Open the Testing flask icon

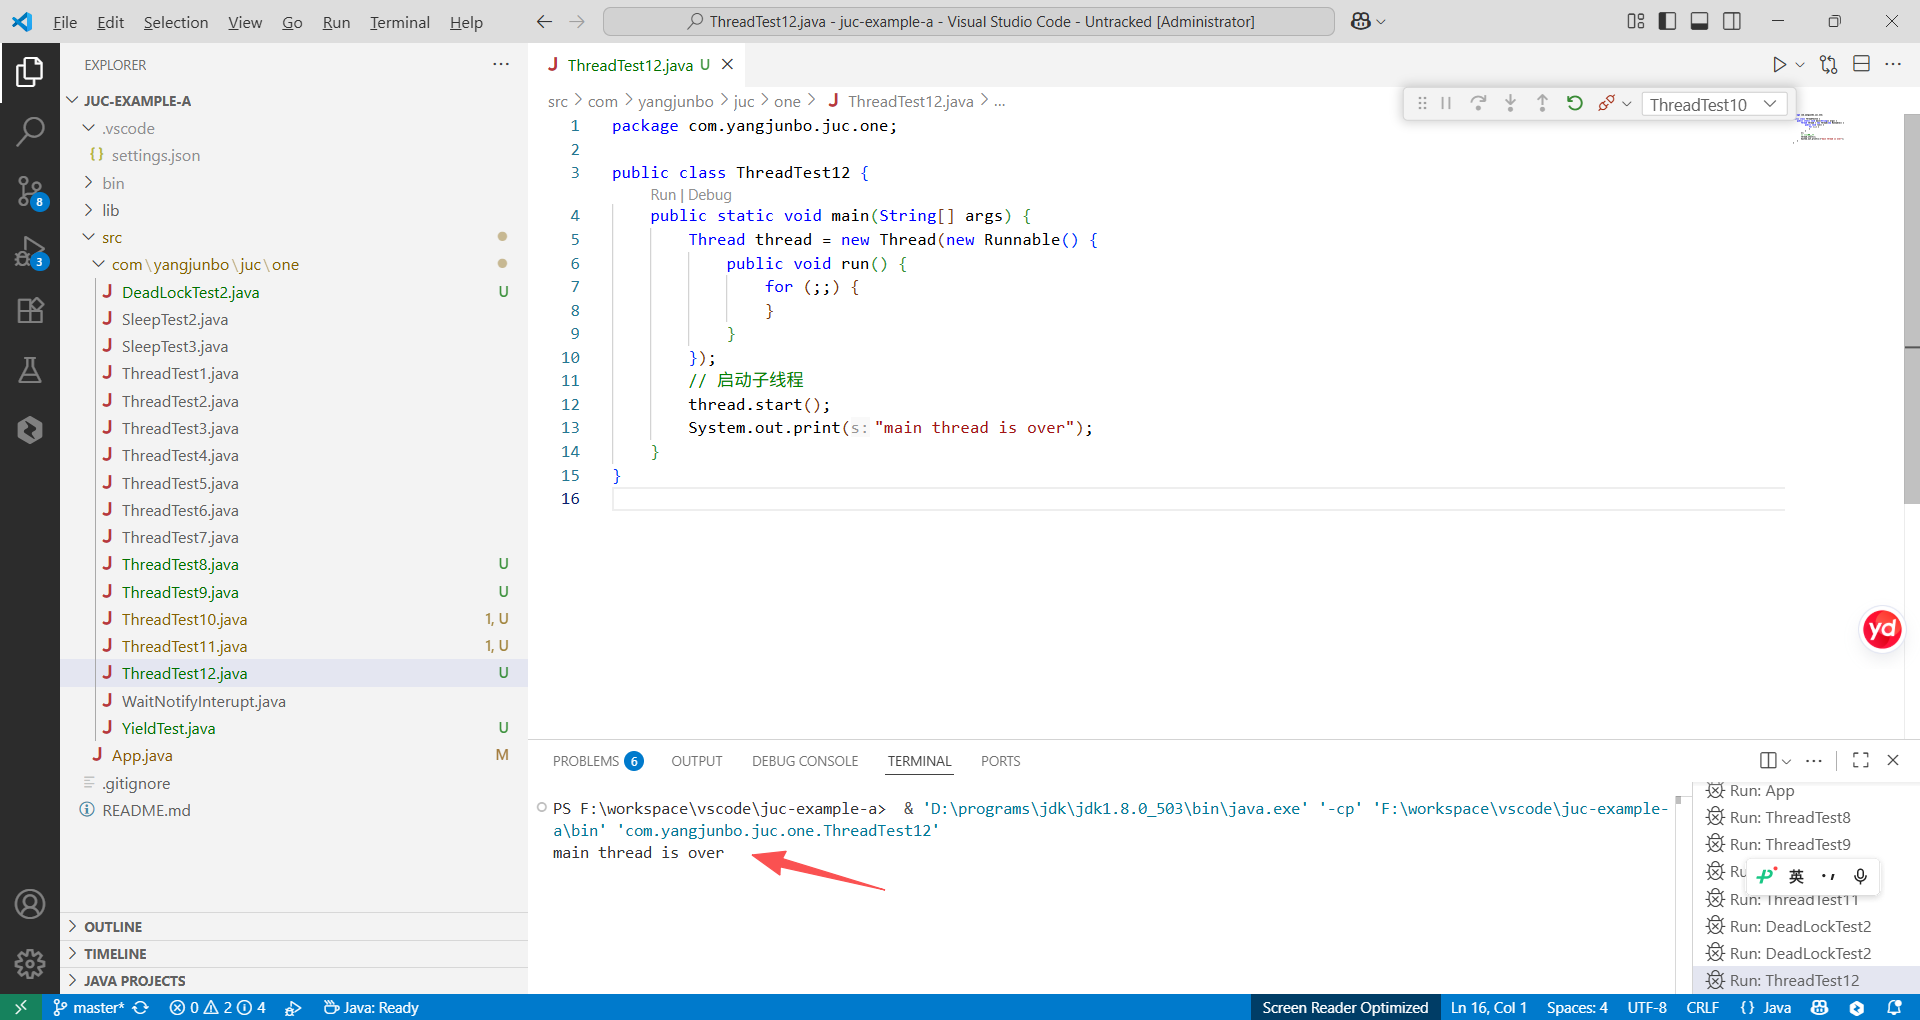pos(30,370)
